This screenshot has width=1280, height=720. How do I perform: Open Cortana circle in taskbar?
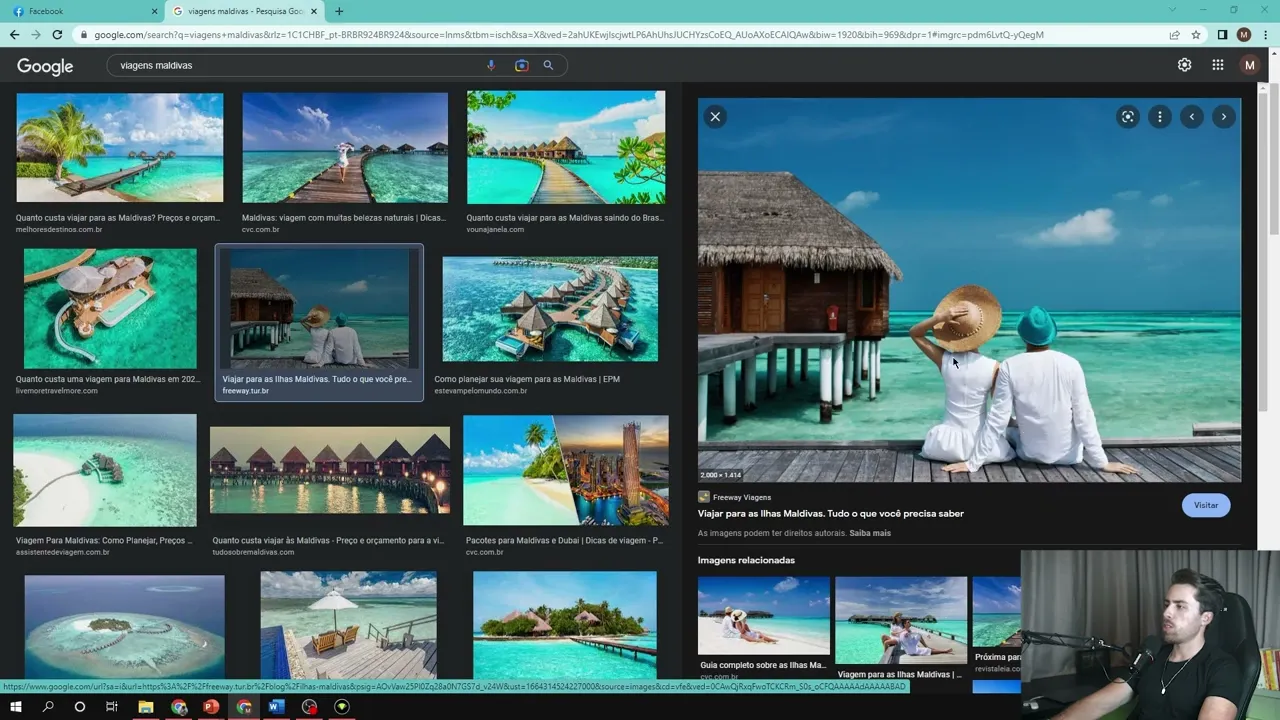click(x=80, y=707)
